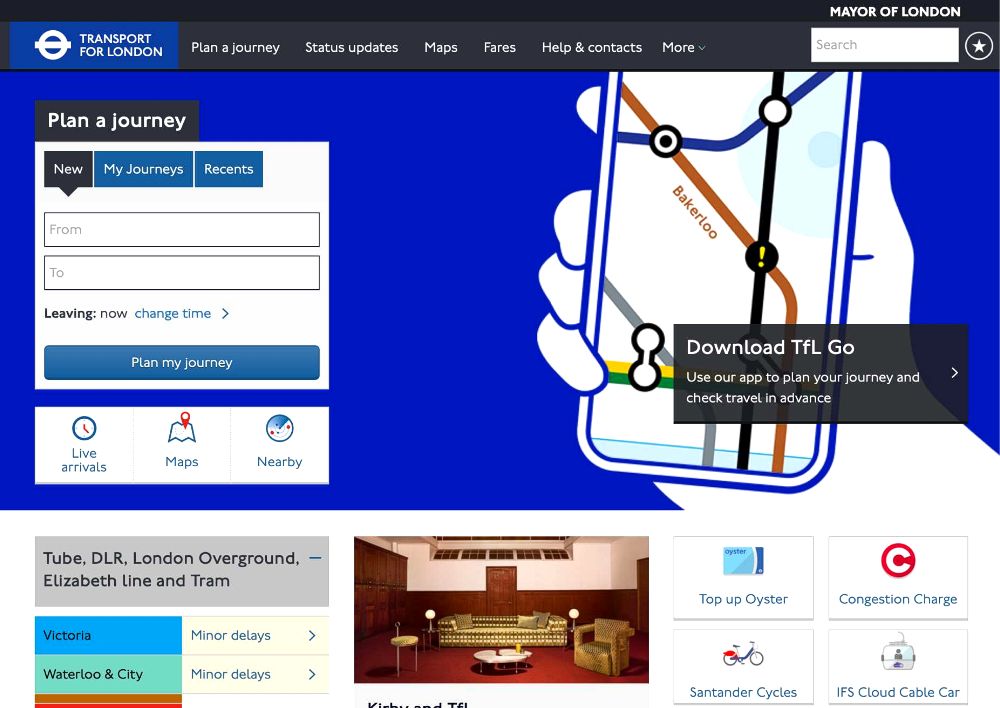
Task: Open the Congestion Charge link
Action: 898,599
